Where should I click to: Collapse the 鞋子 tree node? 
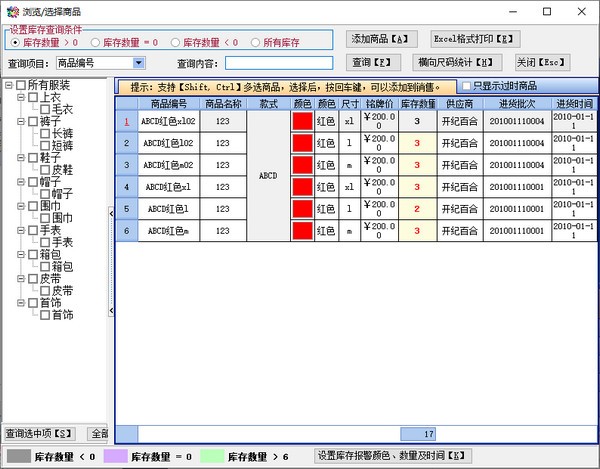click(x=21, y=158)
